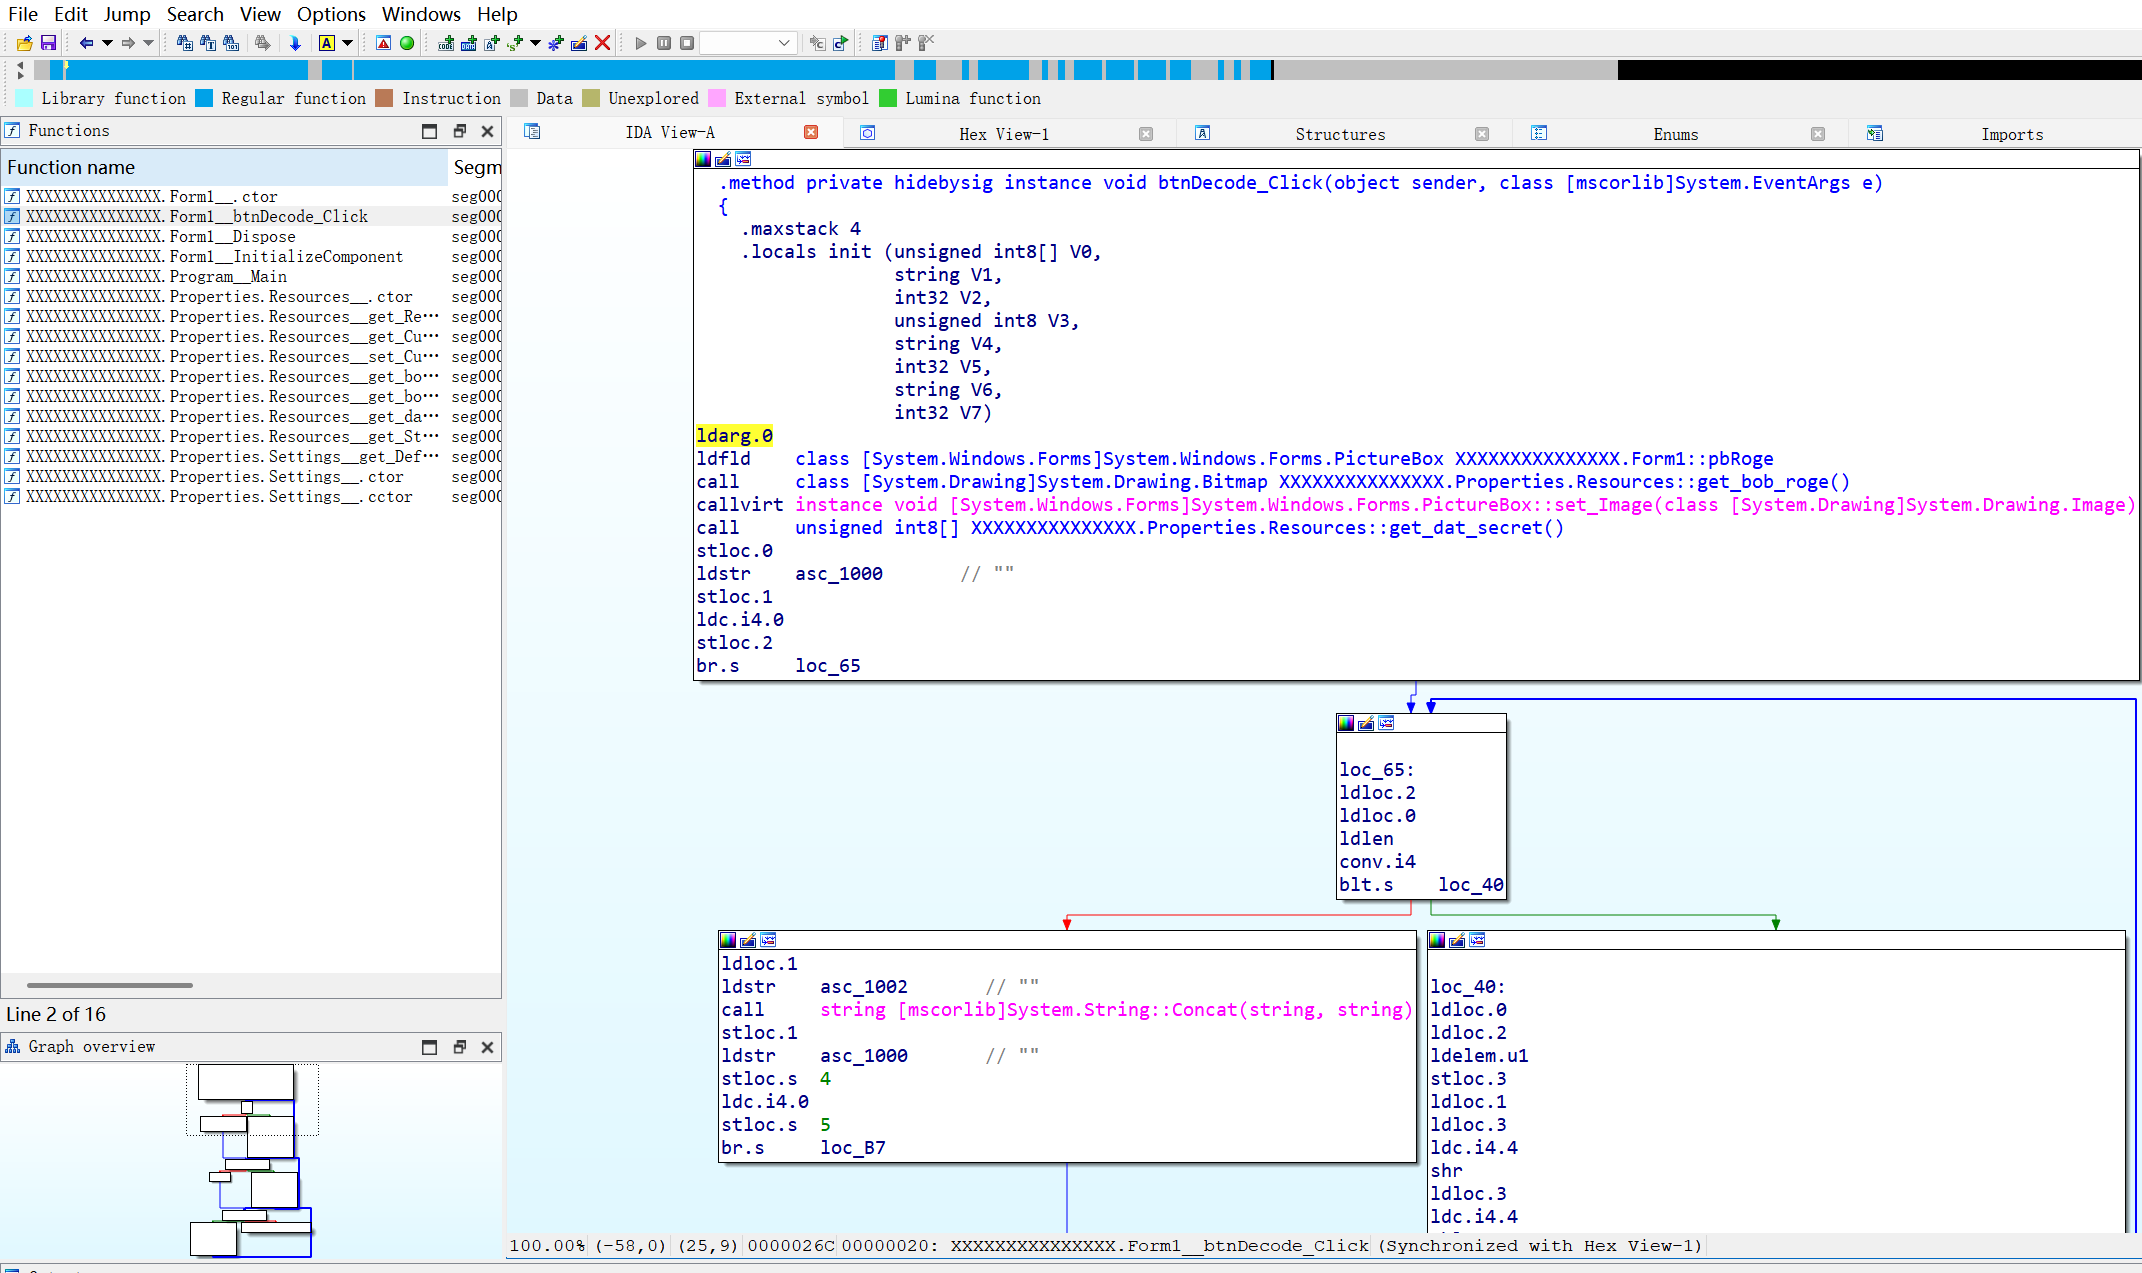The height and width of the screenshot is (1273, 2142).
Task: Click the navigation band overview bar
Action: click(1088, 70)
